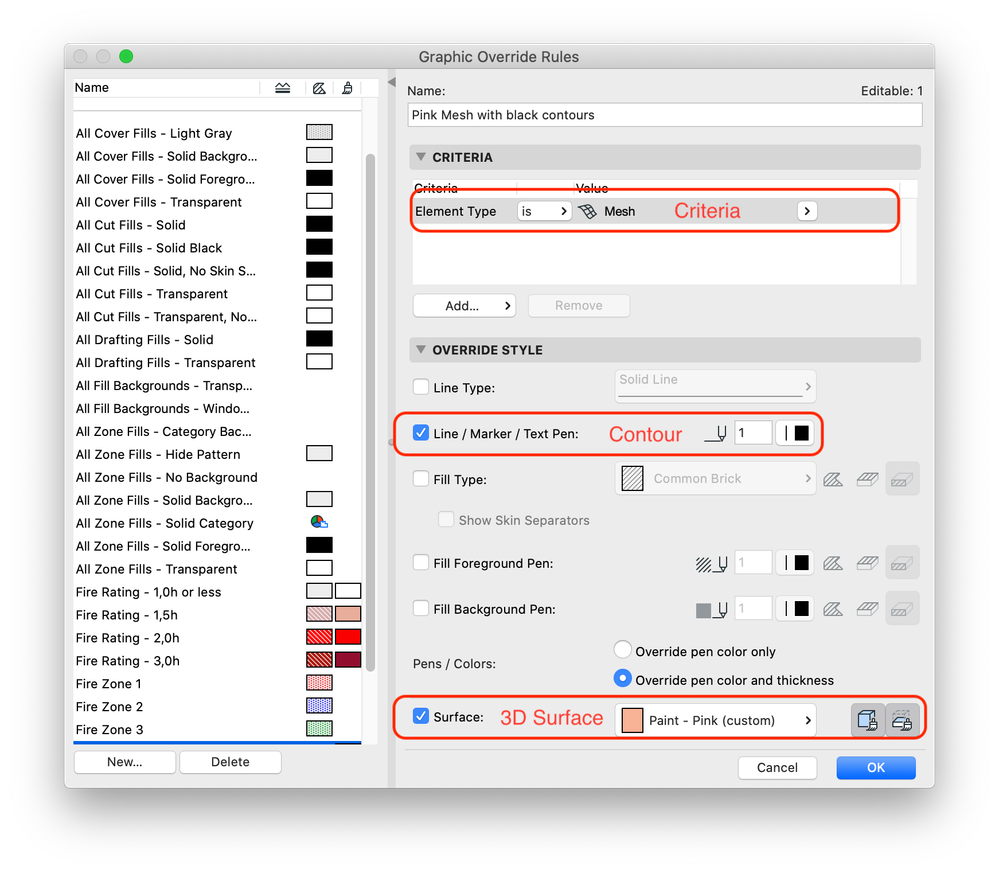Click the Fill Foreground Pen hatch-pen icon
This screenshot has height=873, width=999.
point(711,563)
